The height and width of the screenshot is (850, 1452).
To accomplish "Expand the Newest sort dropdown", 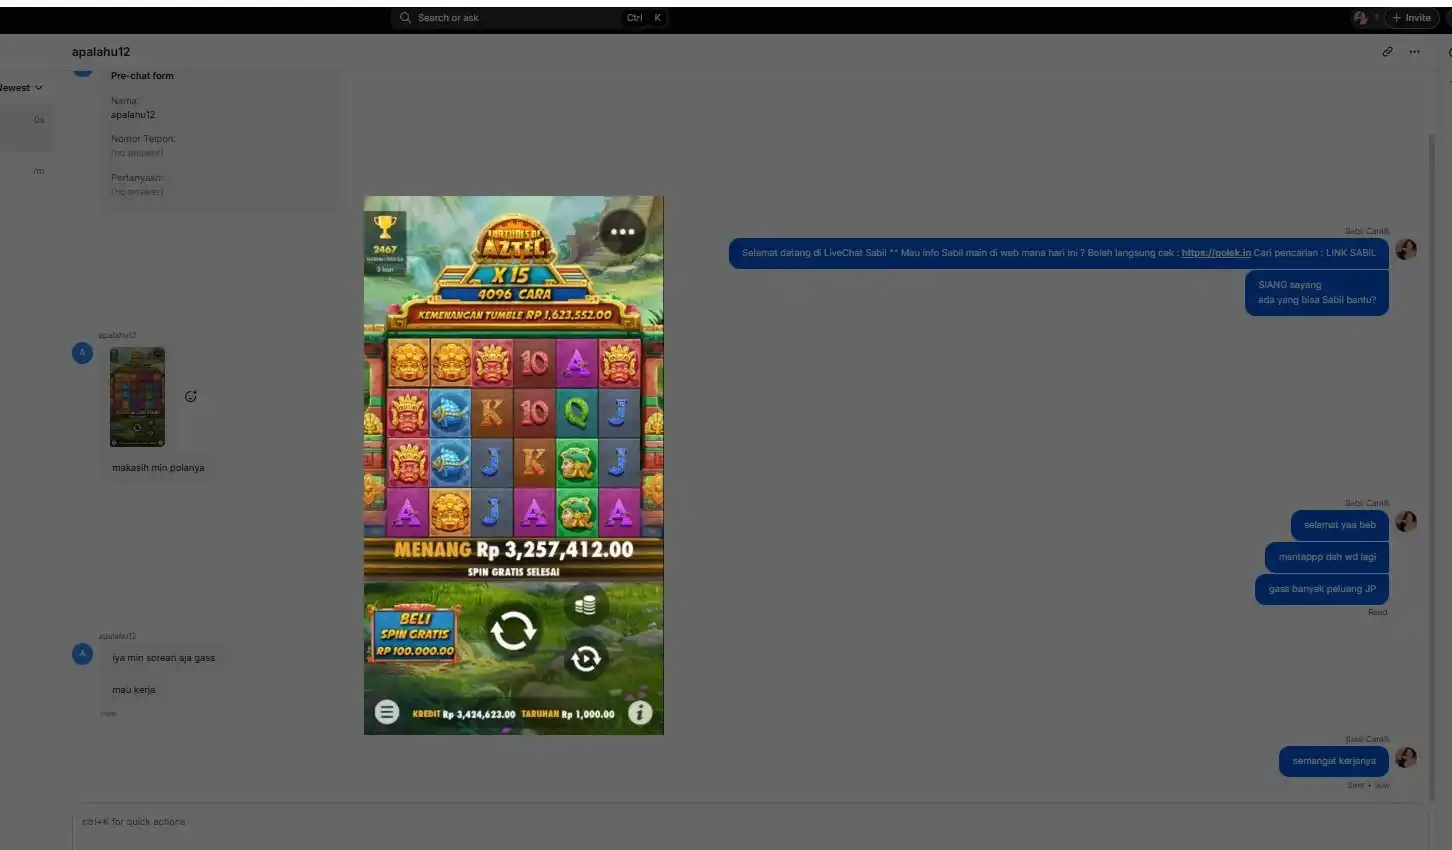I will (x=21, y=88).
